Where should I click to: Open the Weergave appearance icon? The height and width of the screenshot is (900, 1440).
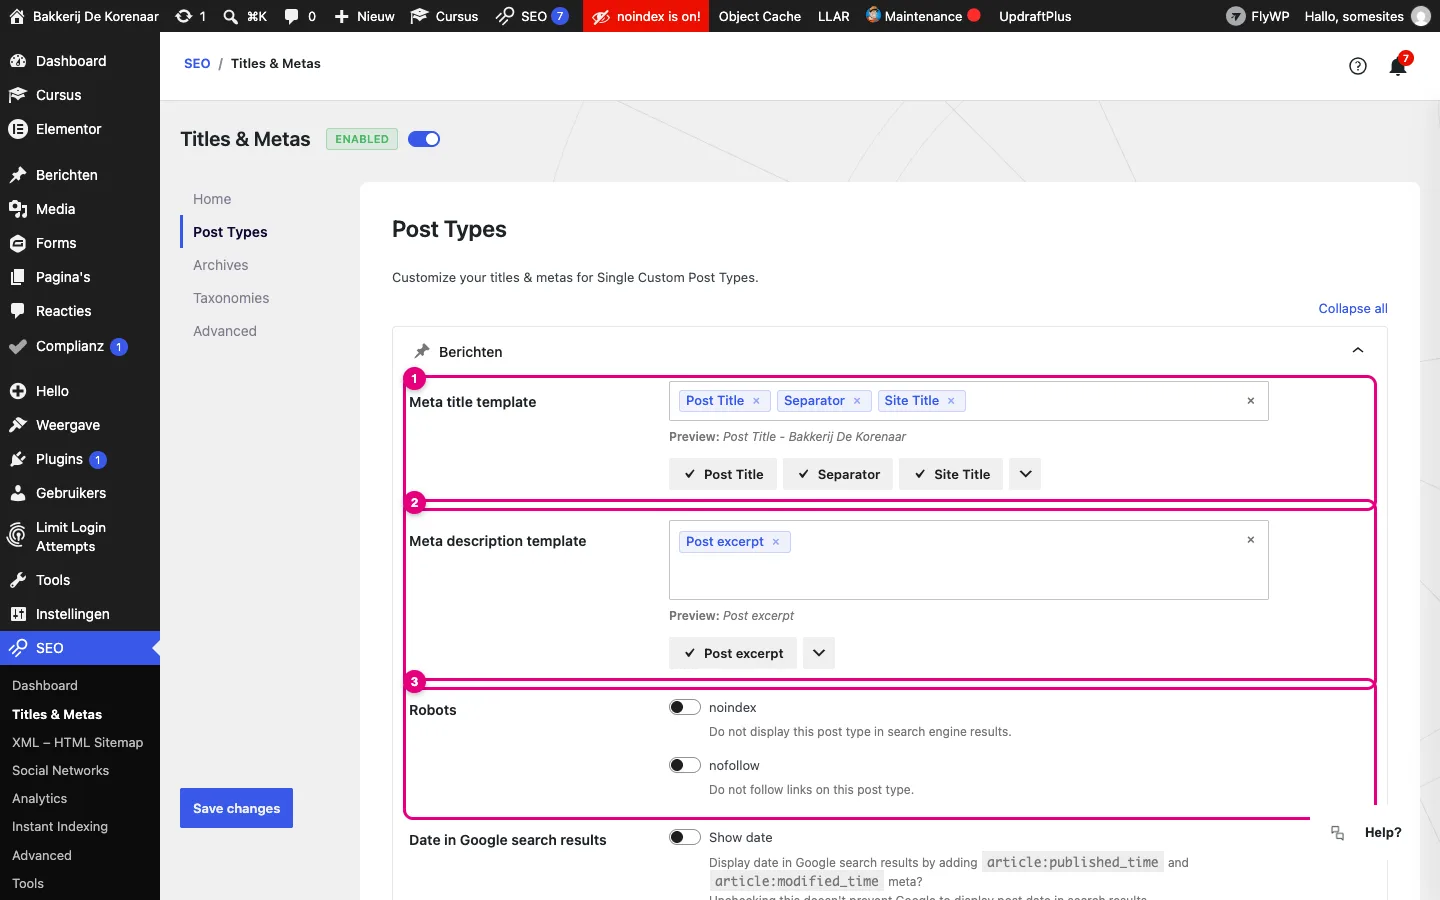tap(17, 425)
